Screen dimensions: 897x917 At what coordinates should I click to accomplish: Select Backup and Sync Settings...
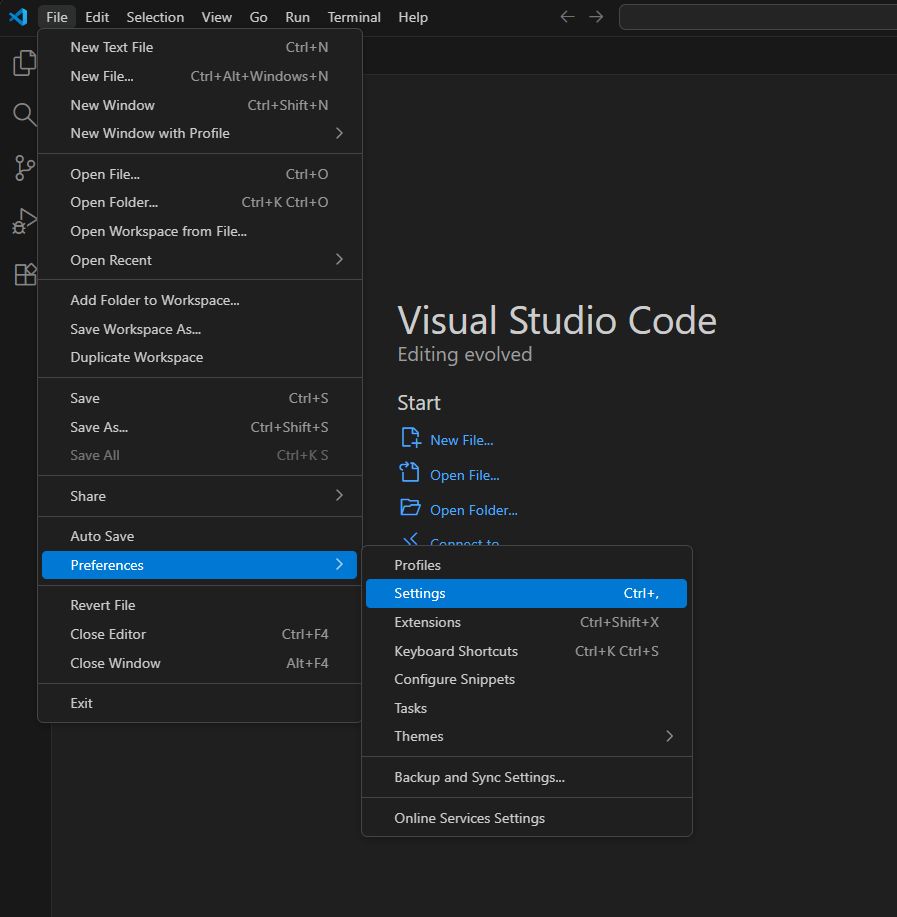coord(526,777)
